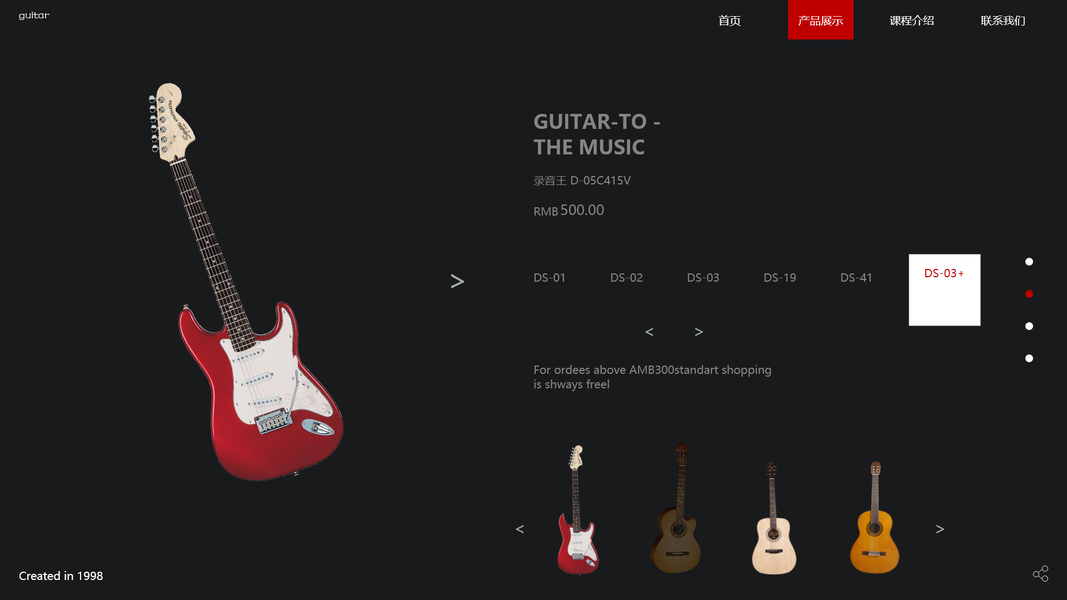Select the first white page indicator dot
Viewport: 1067px width, 600px height.
coord(1029,262)
